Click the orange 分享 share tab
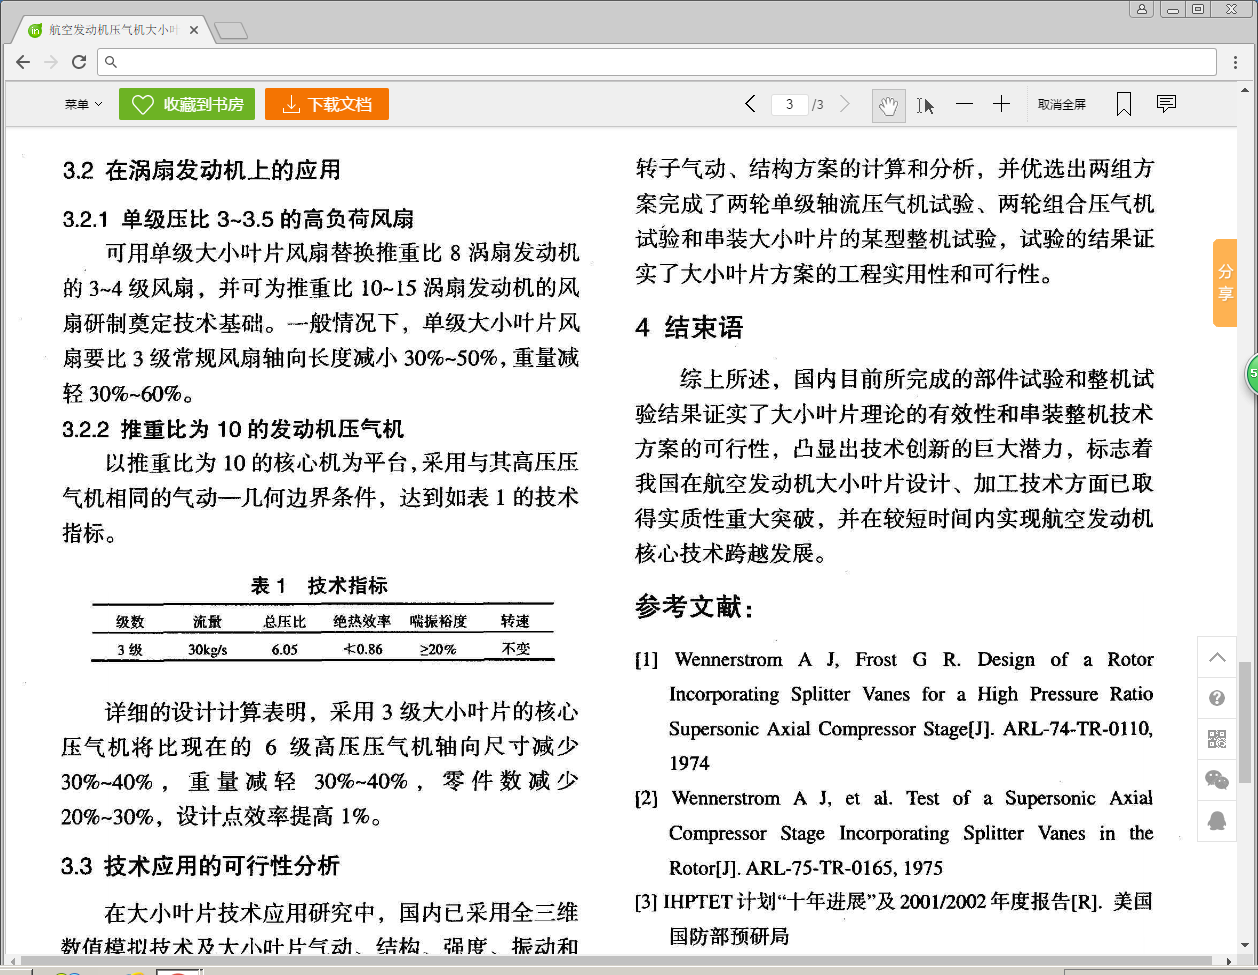 click(x=1225, y=283)
